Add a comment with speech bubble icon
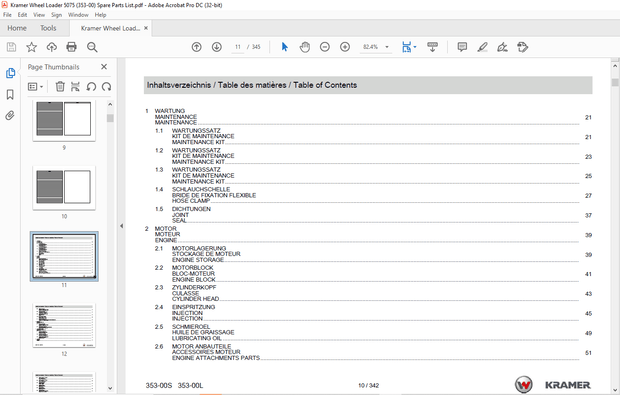 pyautogui.click(x=462, y=47)
